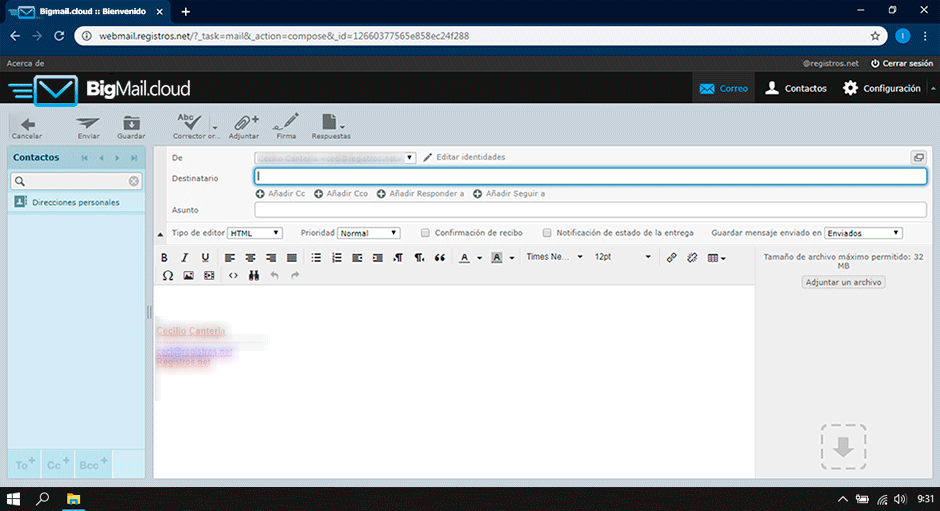Click the Cancelar back arrow
The height and width of the screenshot is (511, 940).
27,123
